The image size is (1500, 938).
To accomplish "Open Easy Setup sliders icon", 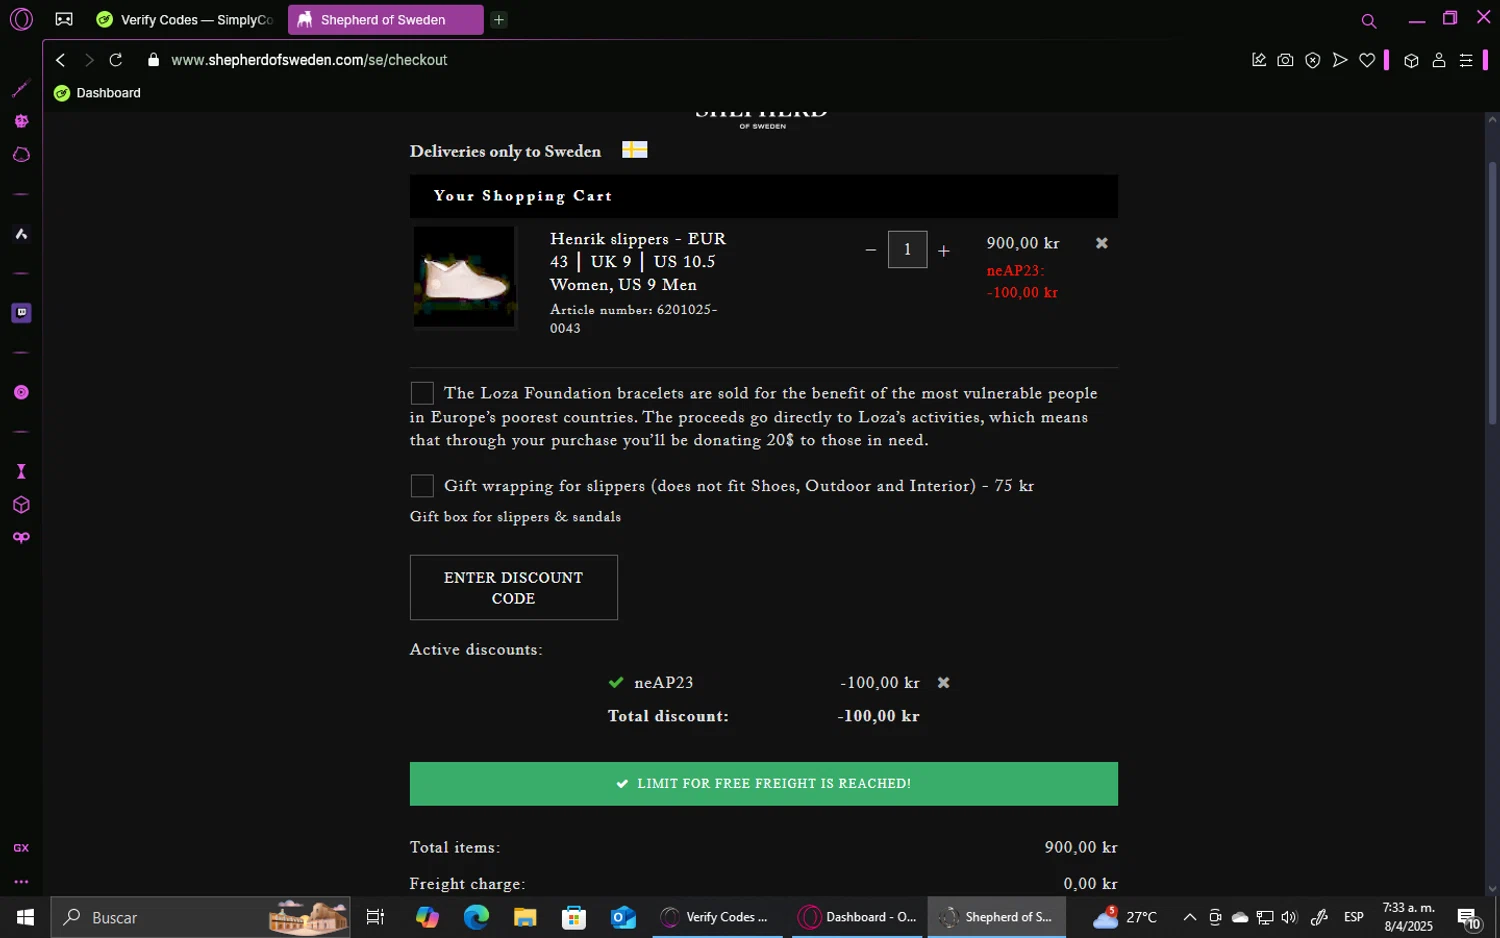I will 1466,60.
